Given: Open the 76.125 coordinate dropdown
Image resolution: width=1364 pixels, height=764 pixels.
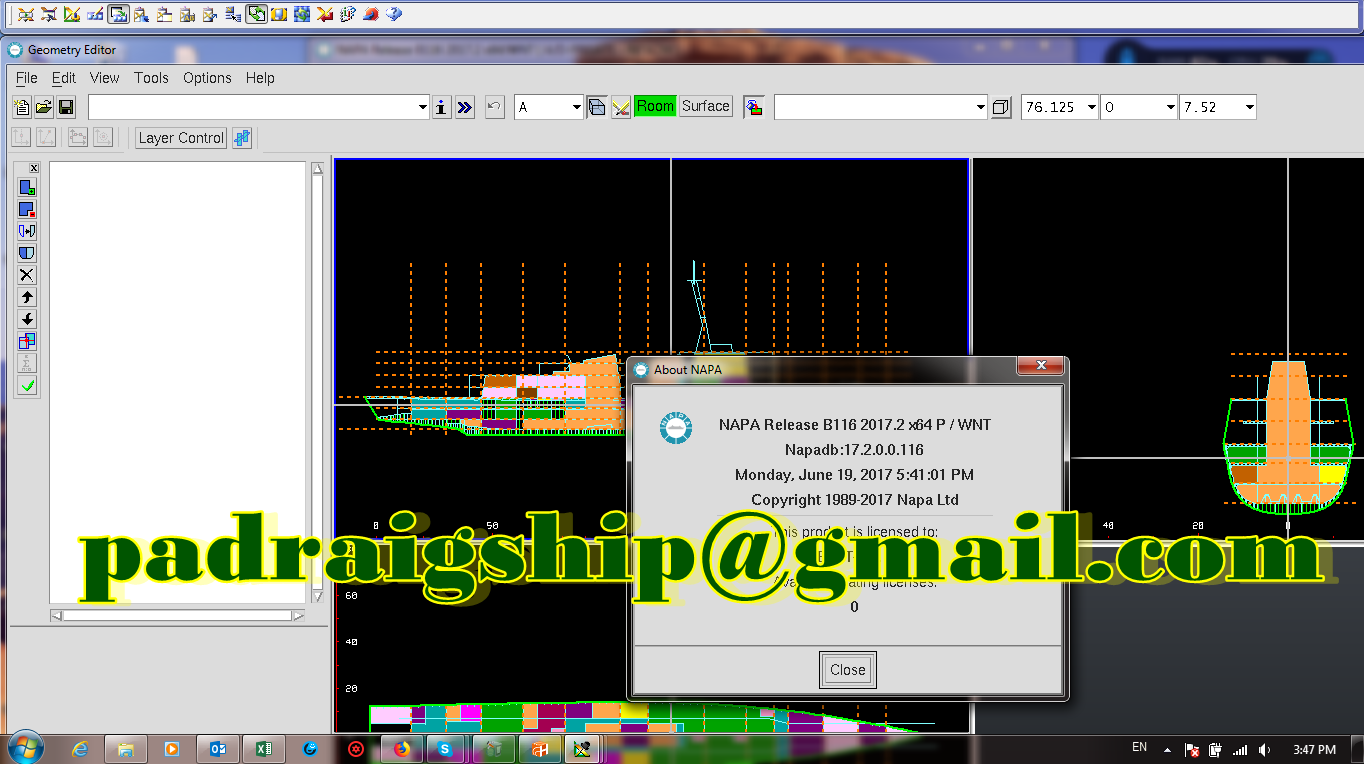Looking at the screenshot, I should [1091, 107].
